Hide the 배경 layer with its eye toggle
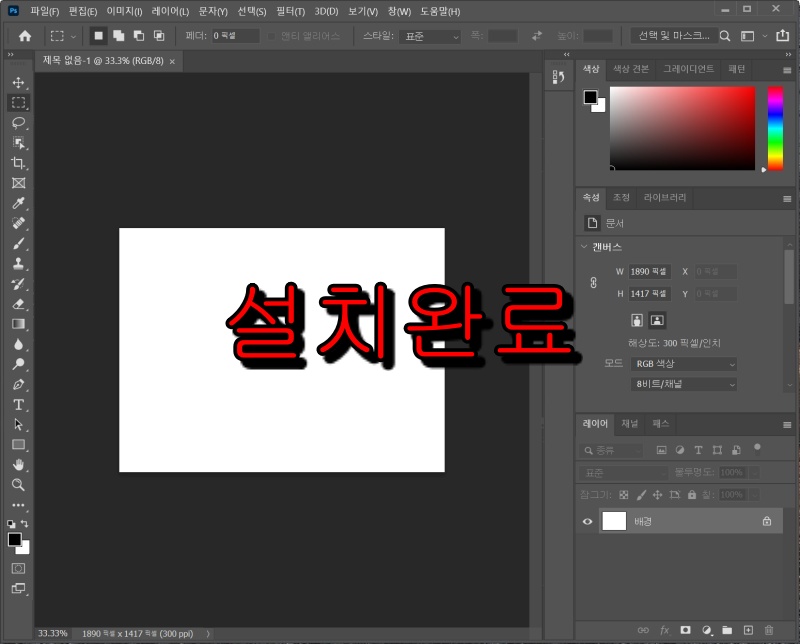This screenshot has height=644, width=800. pos(589,521)
